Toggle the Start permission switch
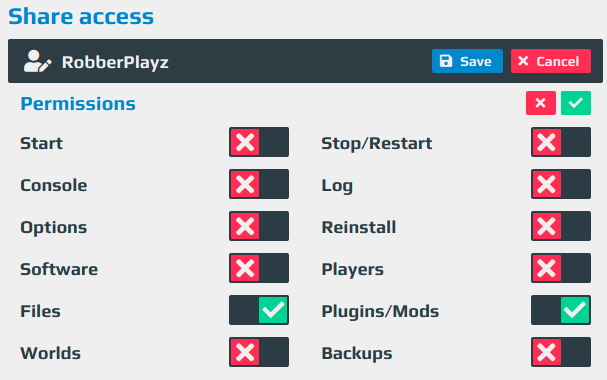Viewport: 607px width, 380px height. (259, 142)
